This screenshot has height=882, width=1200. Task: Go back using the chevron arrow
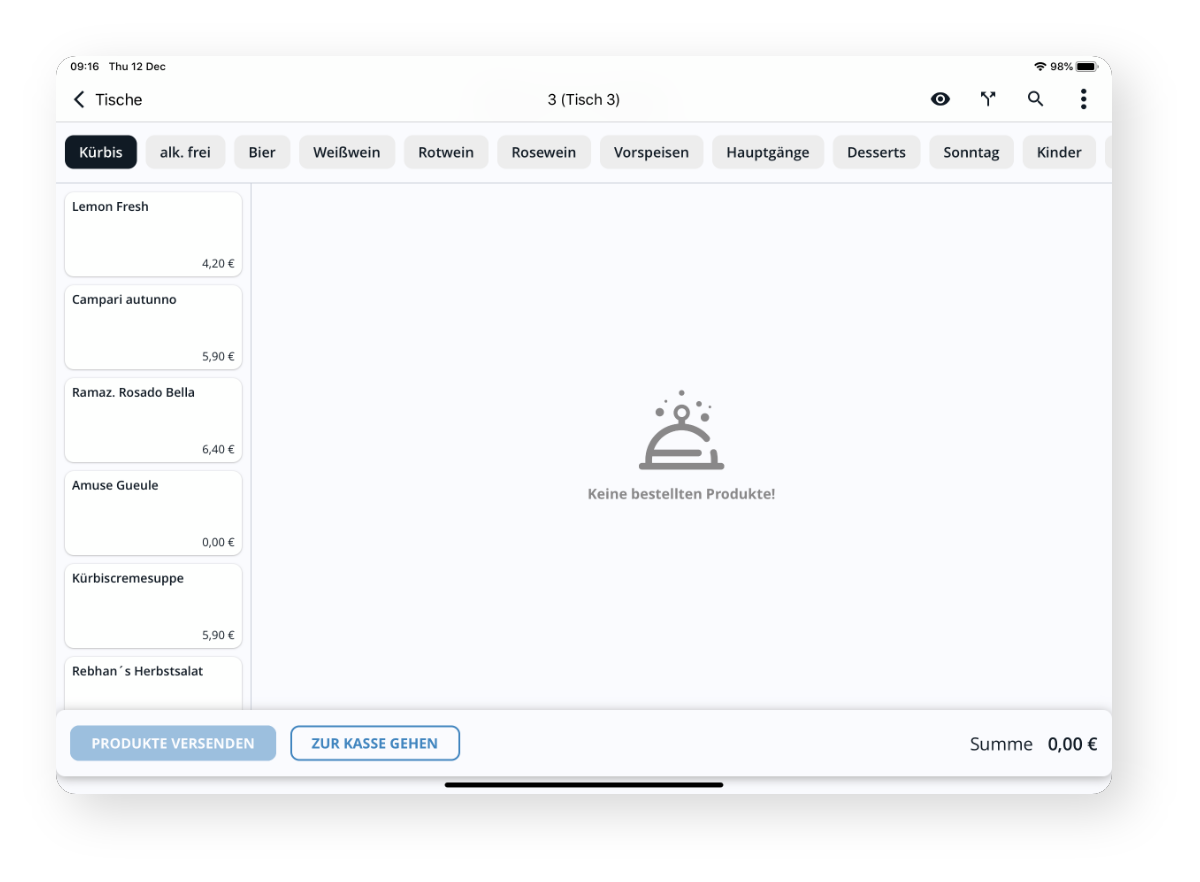tap(79, 99)
